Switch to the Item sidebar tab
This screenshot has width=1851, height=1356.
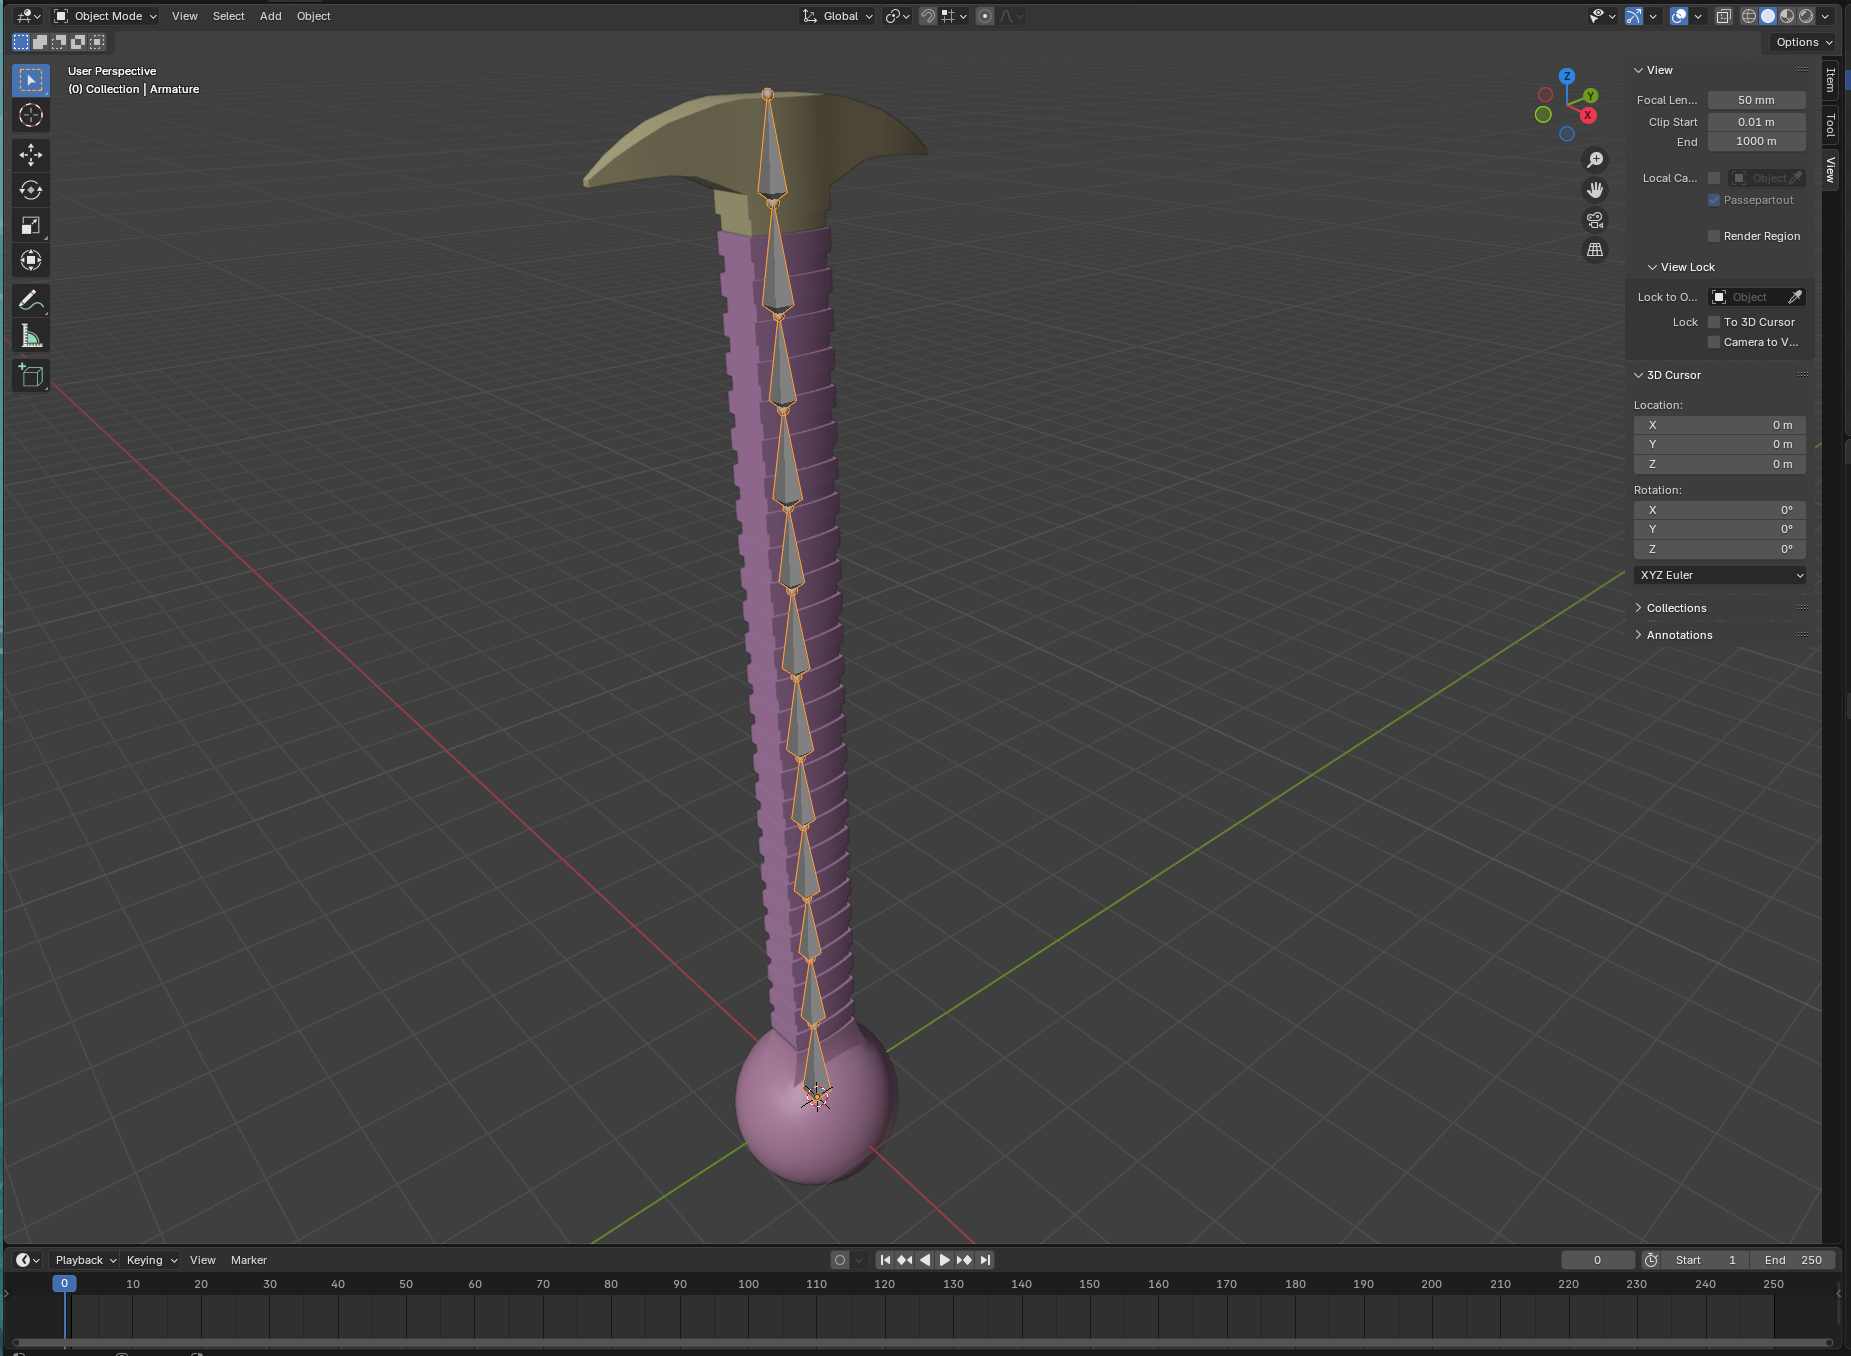1831,80
